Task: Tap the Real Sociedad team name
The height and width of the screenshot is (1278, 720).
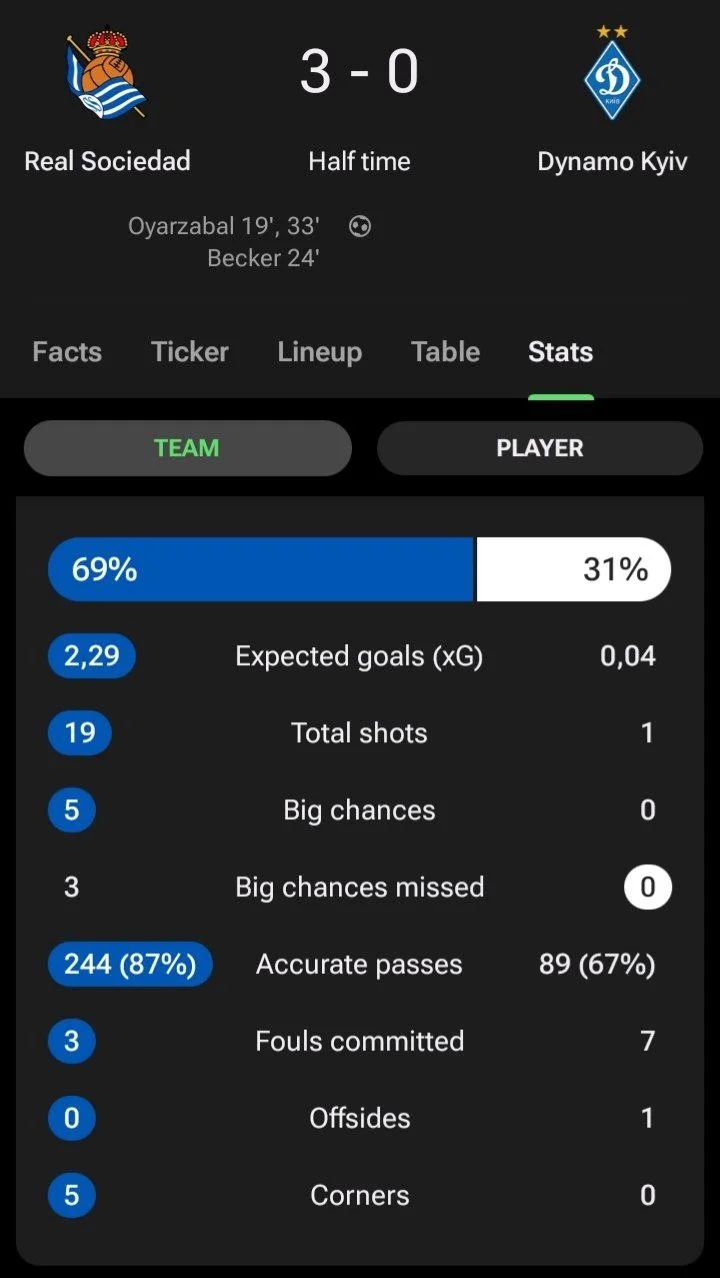Action: tap(107, 161)
